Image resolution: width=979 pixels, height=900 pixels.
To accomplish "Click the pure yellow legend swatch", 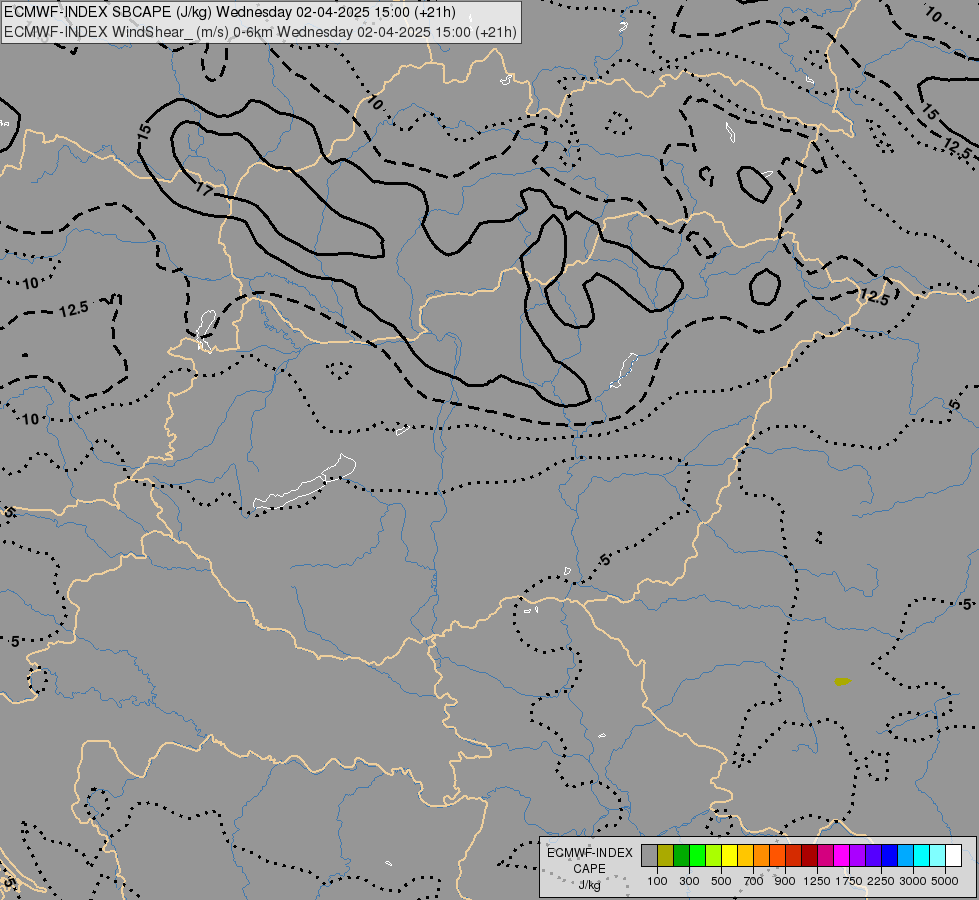I will (729, 855).
